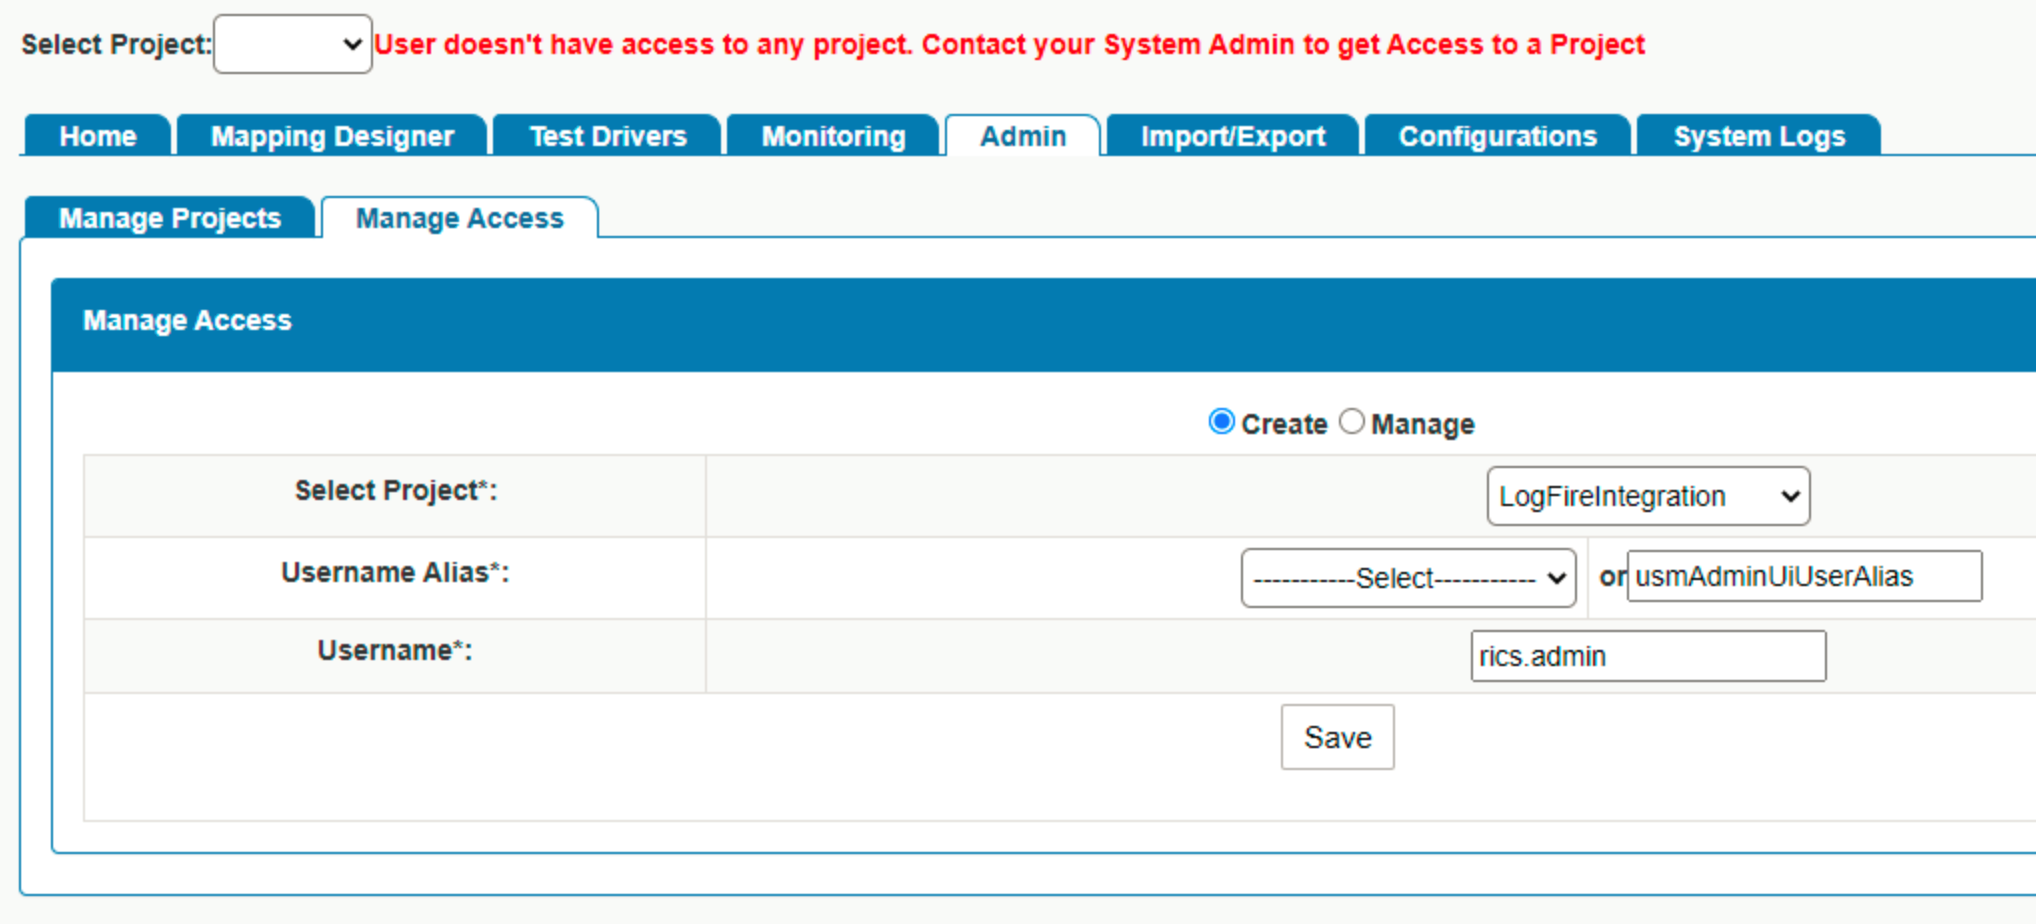This screenshot has width=2036, height=924.
Task: Switch to the Manage radio option
Action: coord(1352,422)
